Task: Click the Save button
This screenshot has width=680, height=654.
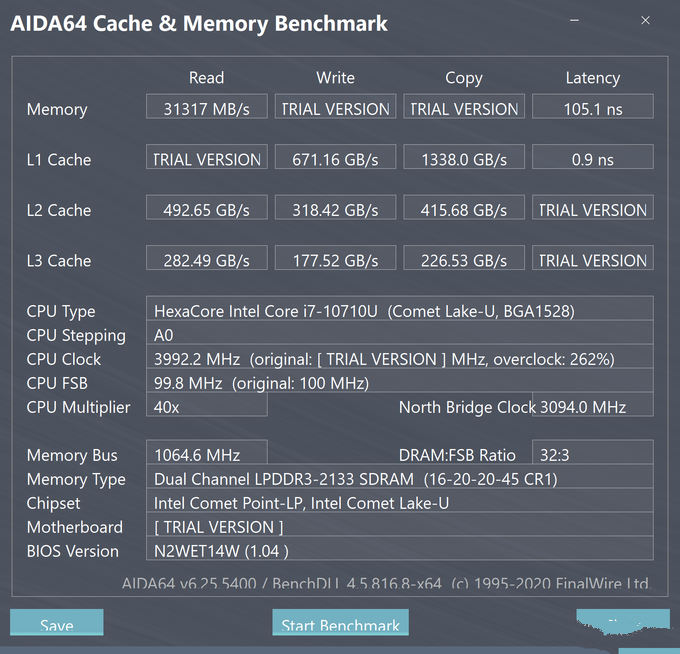Action: coord(56,622)
